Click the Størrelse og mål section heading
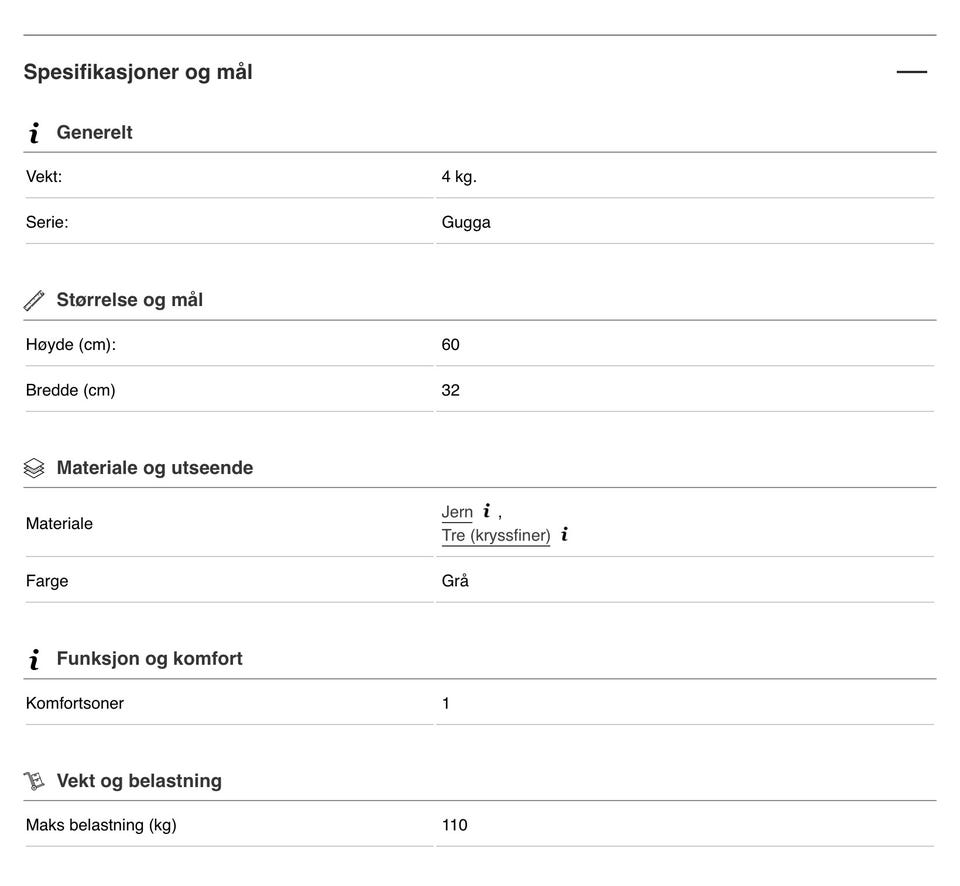 tap(129, 300)
